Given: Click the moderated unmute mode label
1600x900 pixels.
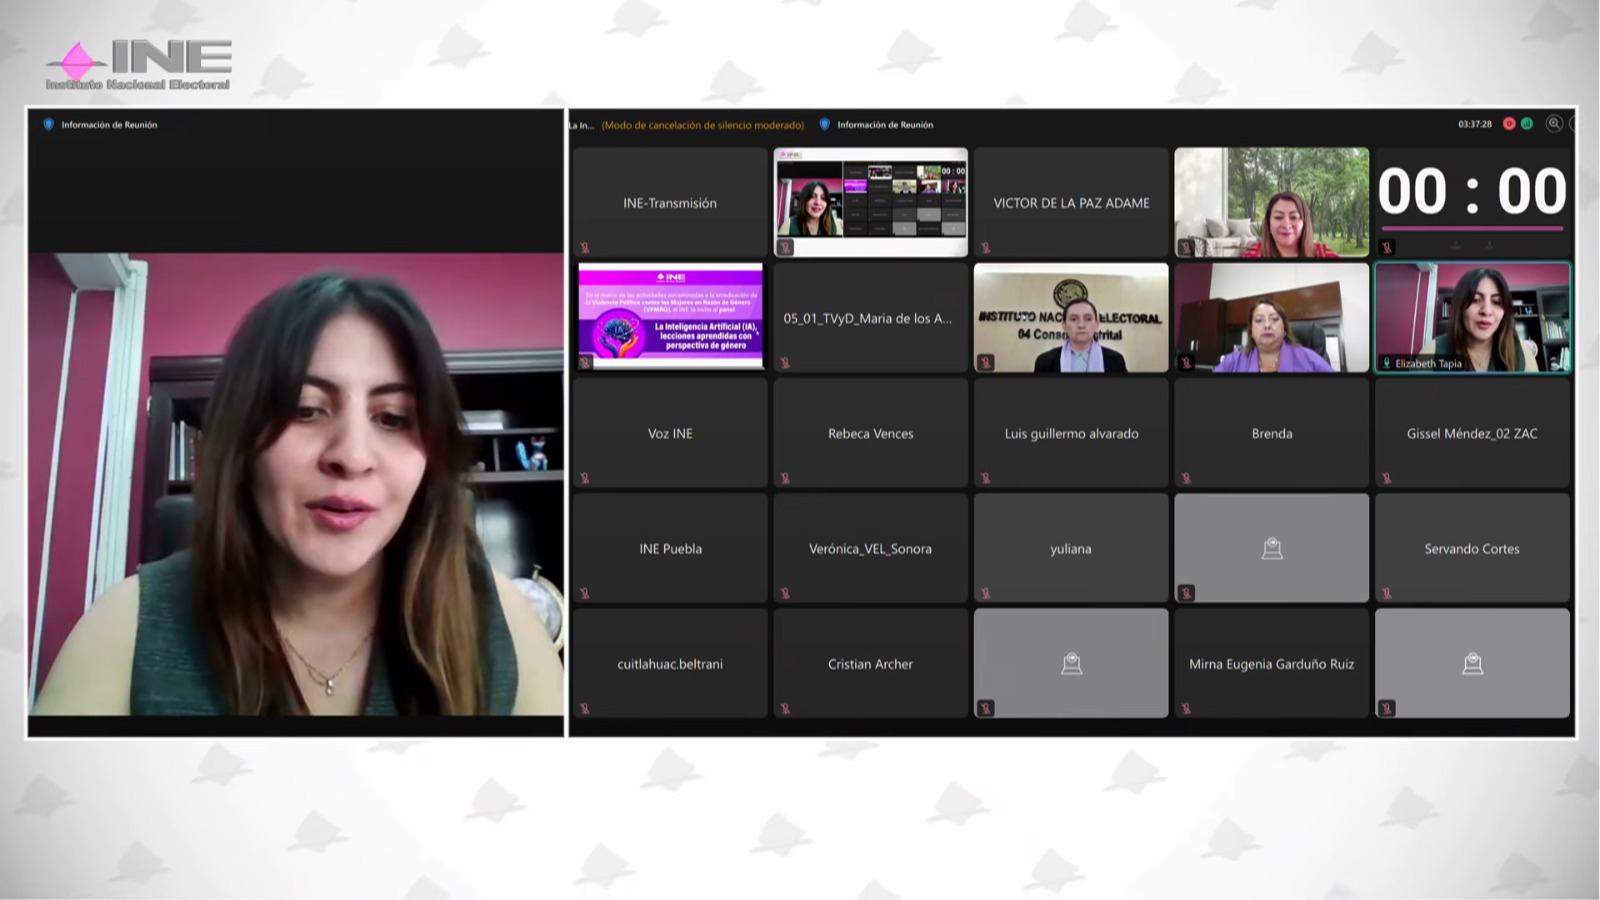Looking at the screenshot, I should (x=702, y=125).
